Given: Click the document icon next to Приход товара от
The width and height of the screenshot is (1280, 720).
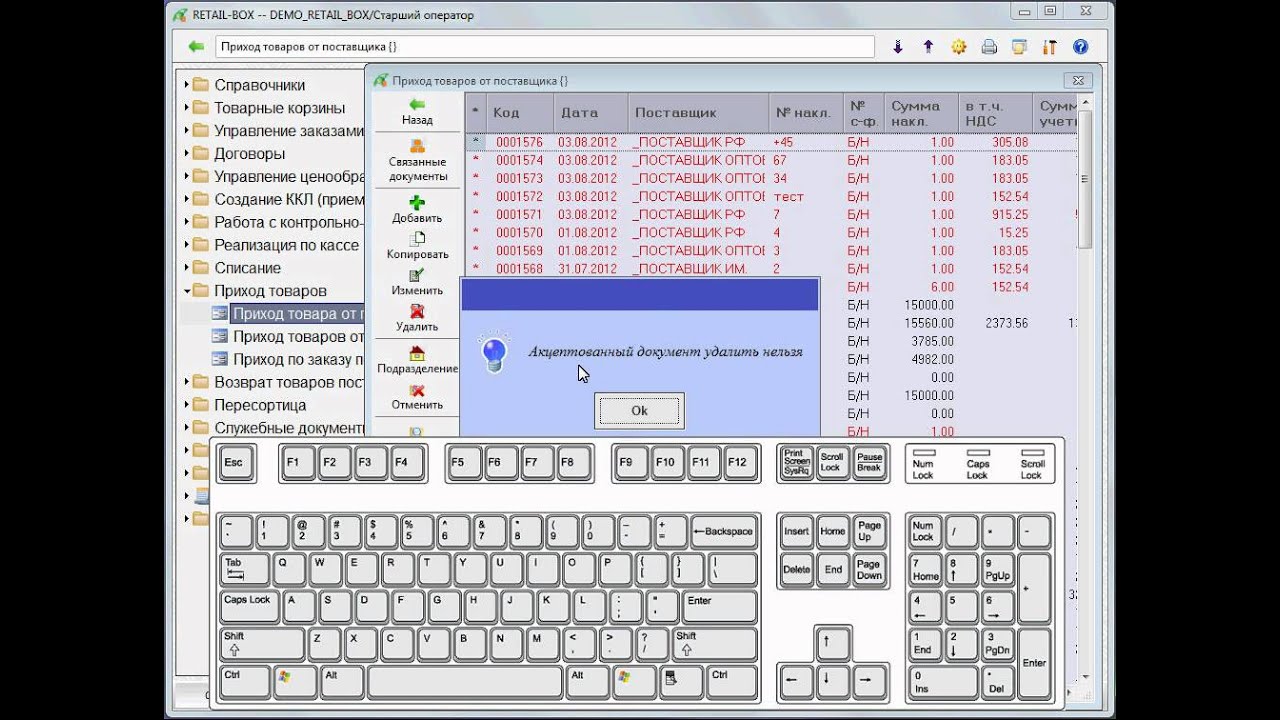Looking at the screenshot, I should [x=219, y=314].
